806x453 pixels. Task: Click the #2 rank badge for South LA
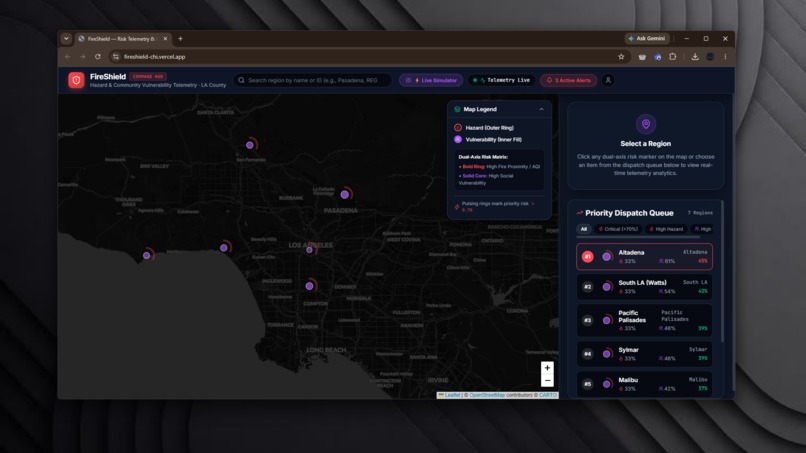pos(588,287)
